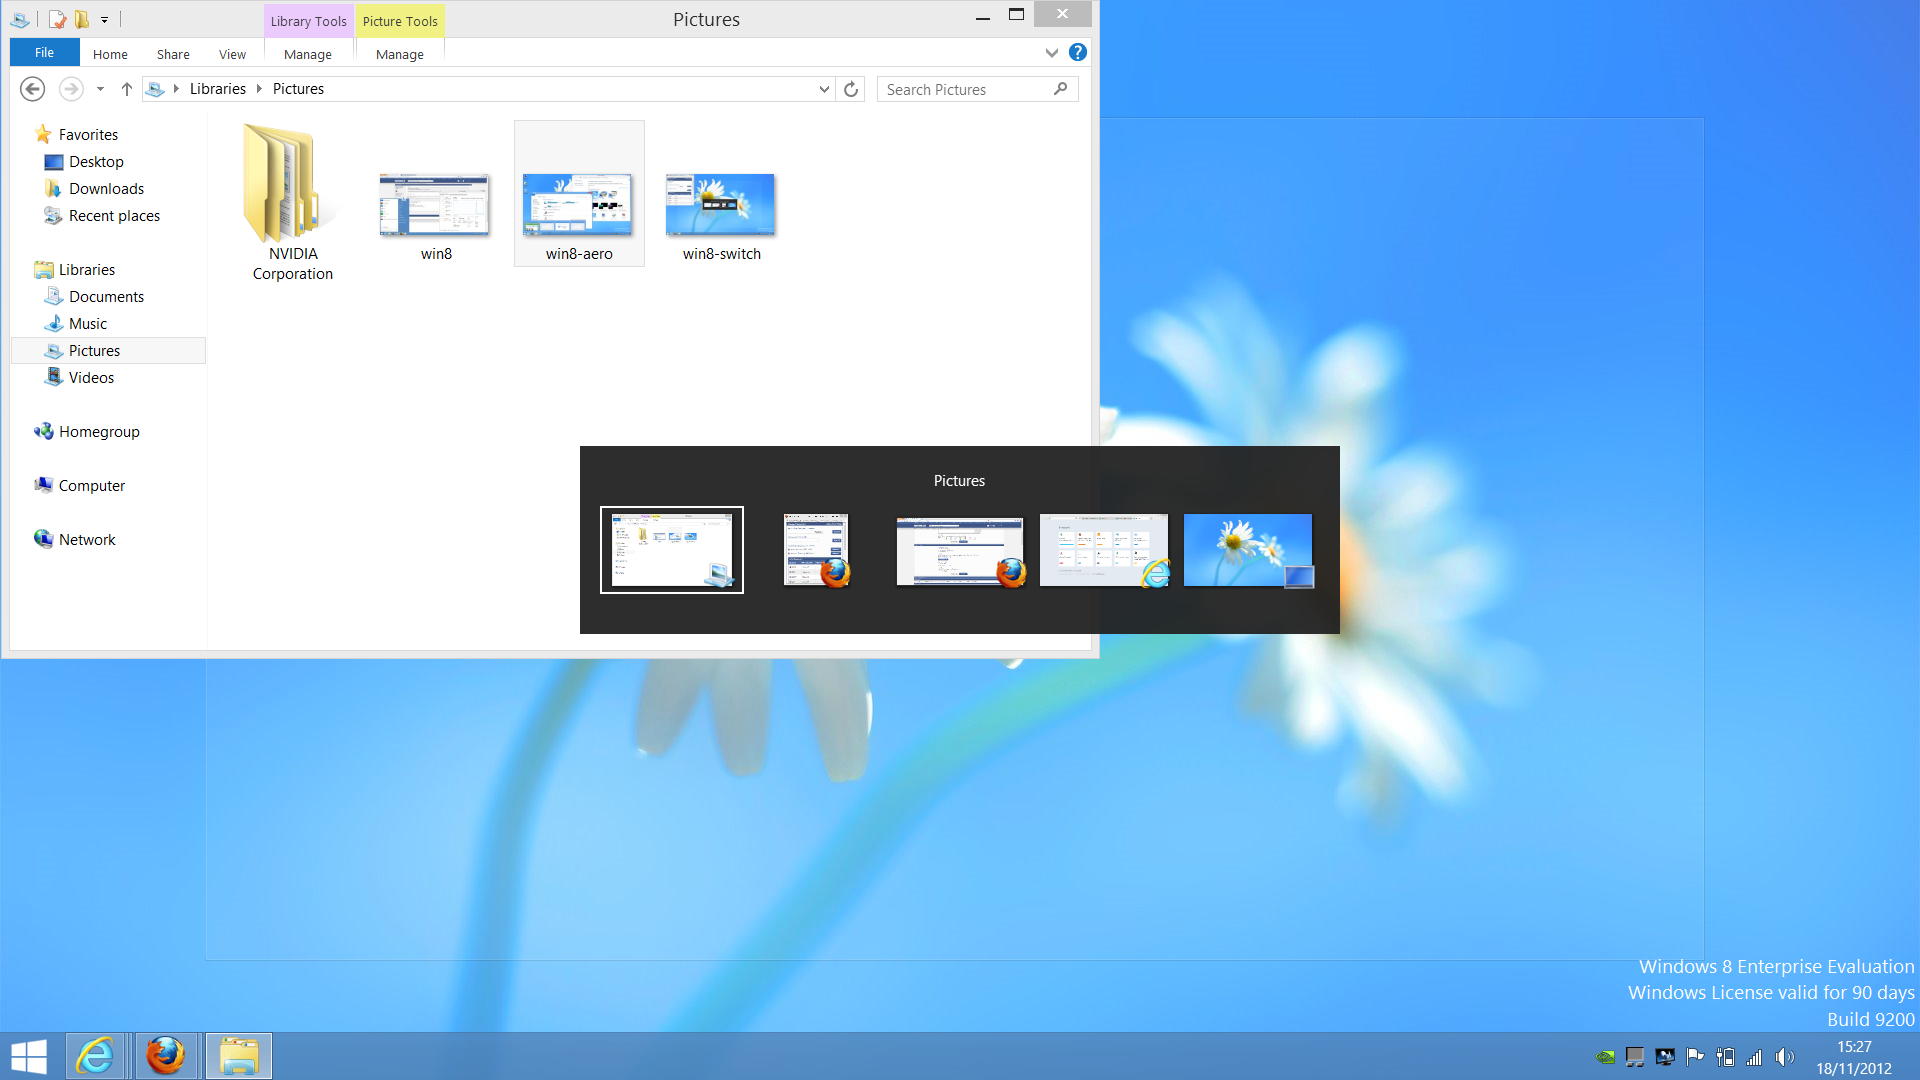Click the New folder icon in quick access toolbar
This screenshot has height=1080, width=1920.
[x=82, y=19]
